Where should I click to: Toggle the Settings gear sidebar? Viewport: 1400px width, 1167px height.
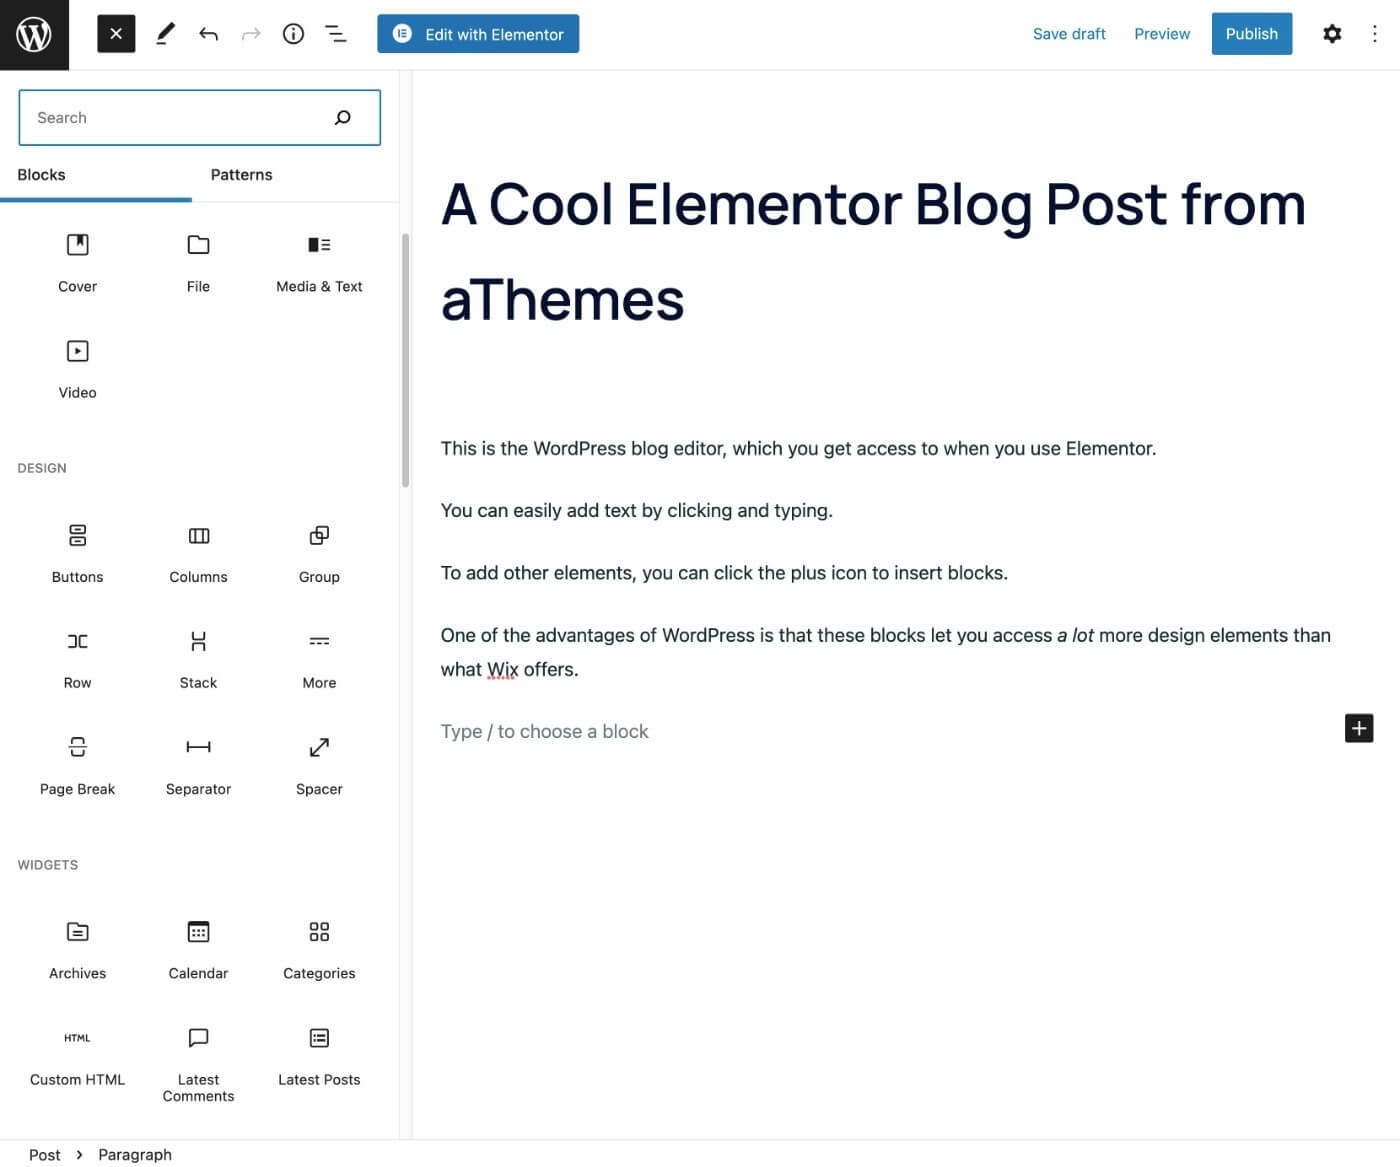pyautogui.click(x=1332, y=34)
